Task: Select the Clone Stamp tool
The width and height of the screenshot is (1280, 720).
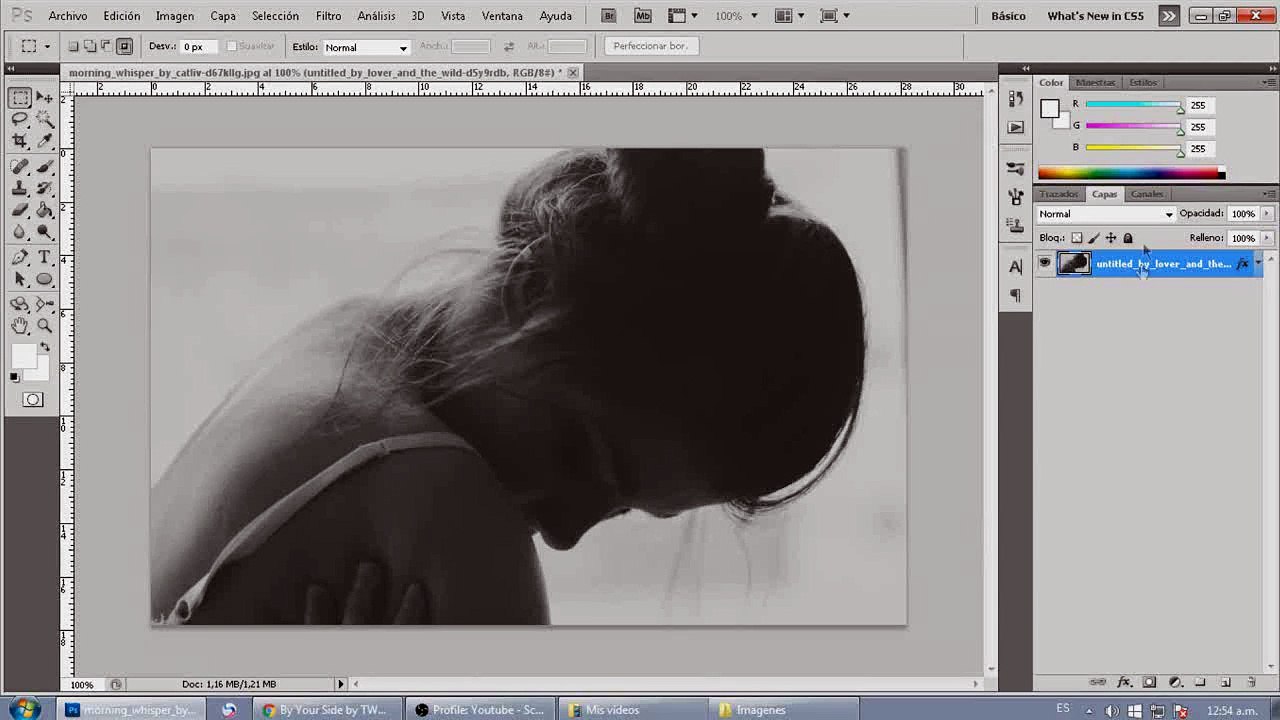Action: [20, 189]
